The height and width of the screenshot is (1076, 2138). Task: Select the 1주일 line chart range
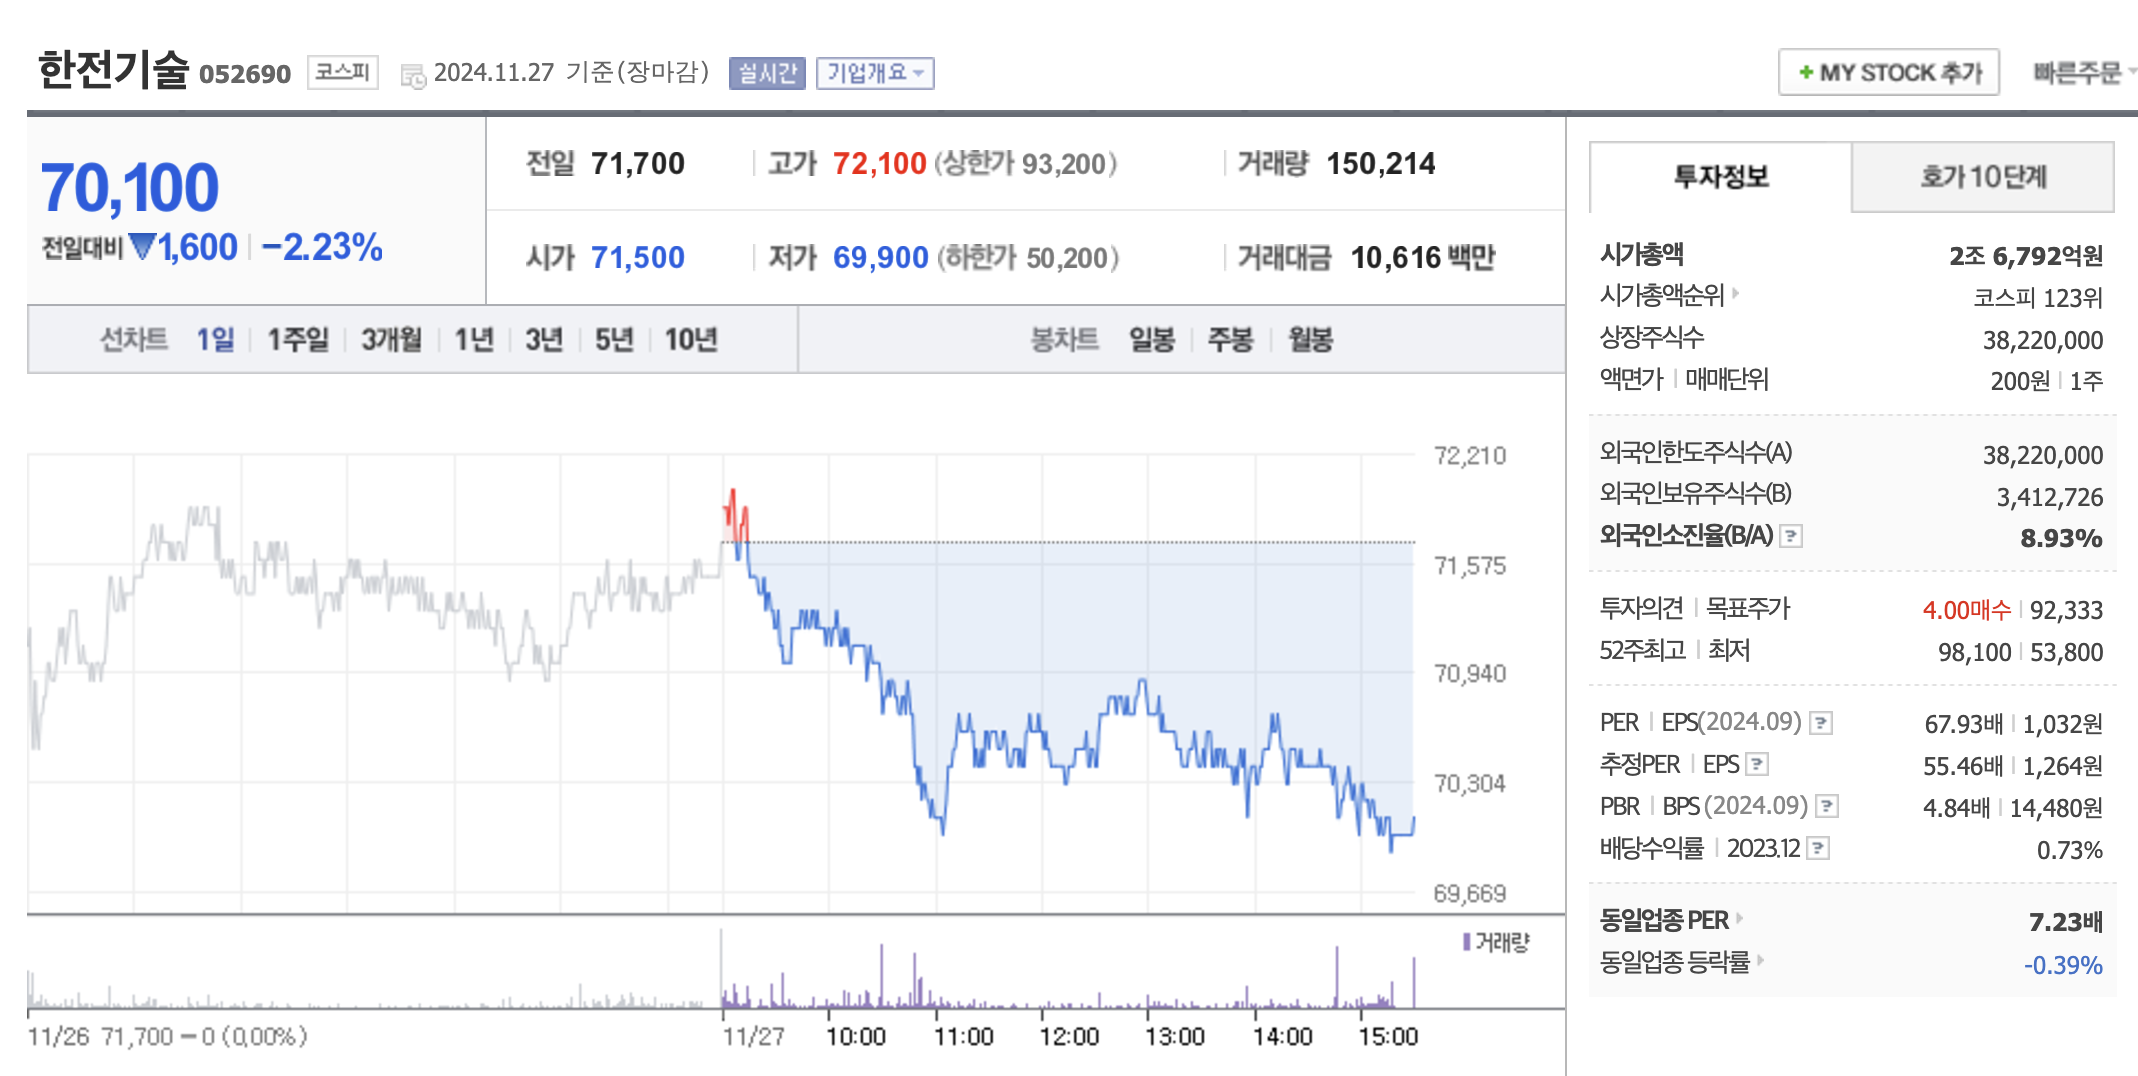coord(297,340)
